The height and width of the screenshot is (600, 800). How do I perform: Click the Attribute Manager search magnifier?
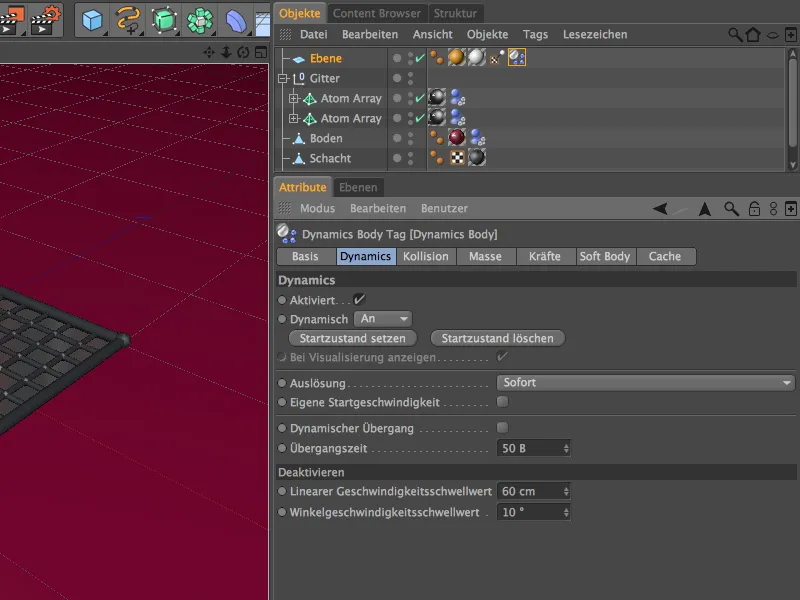tap(731, 209)
